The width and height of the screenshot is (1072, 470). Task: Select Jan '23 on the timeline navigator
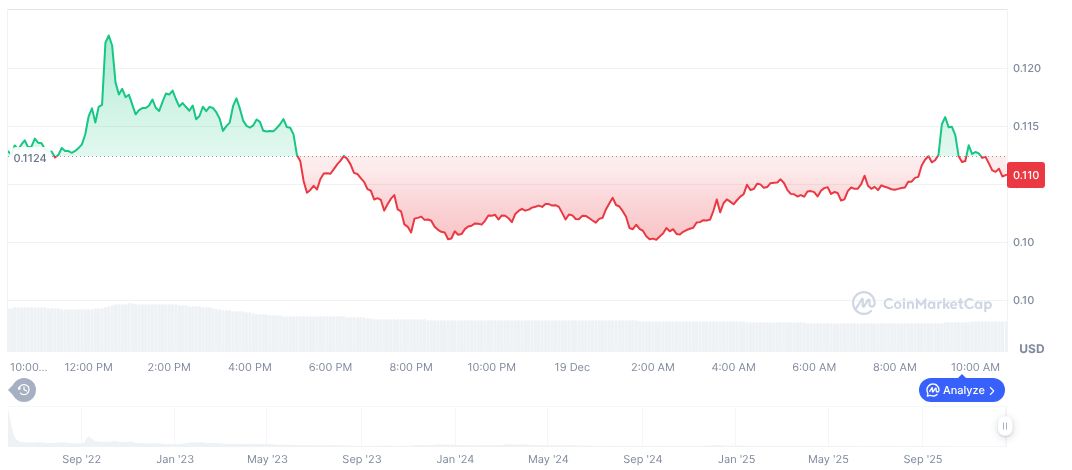[176, 459]
